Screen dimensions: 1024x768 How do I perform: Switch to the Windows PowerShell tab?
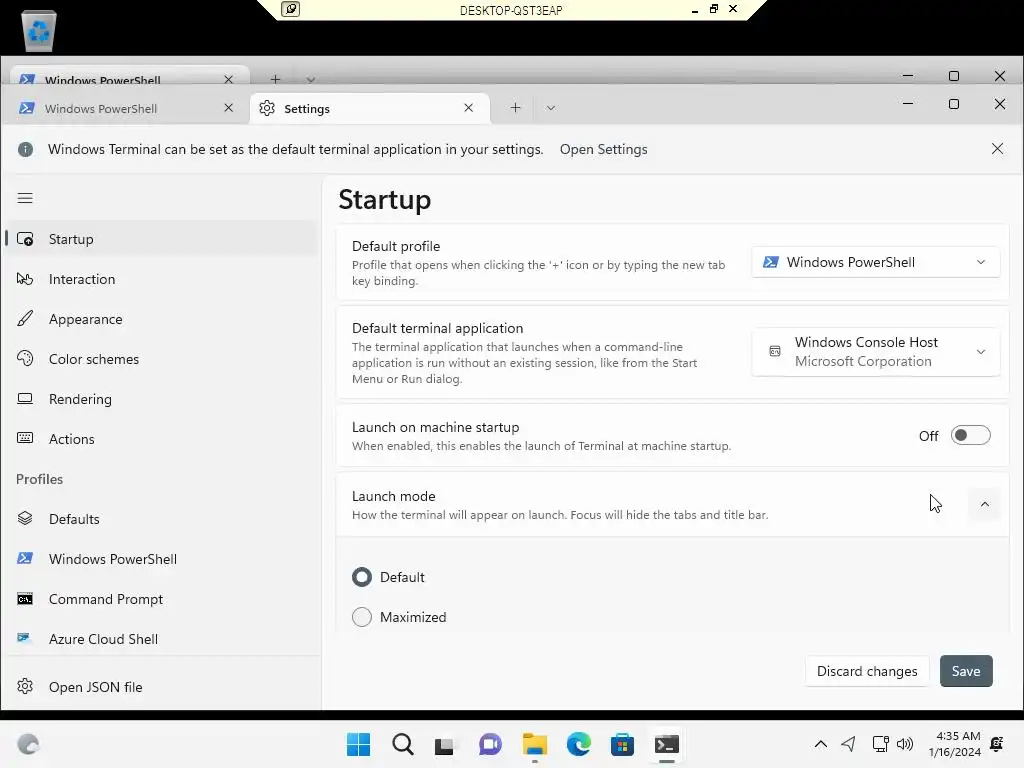click(126, 108)
